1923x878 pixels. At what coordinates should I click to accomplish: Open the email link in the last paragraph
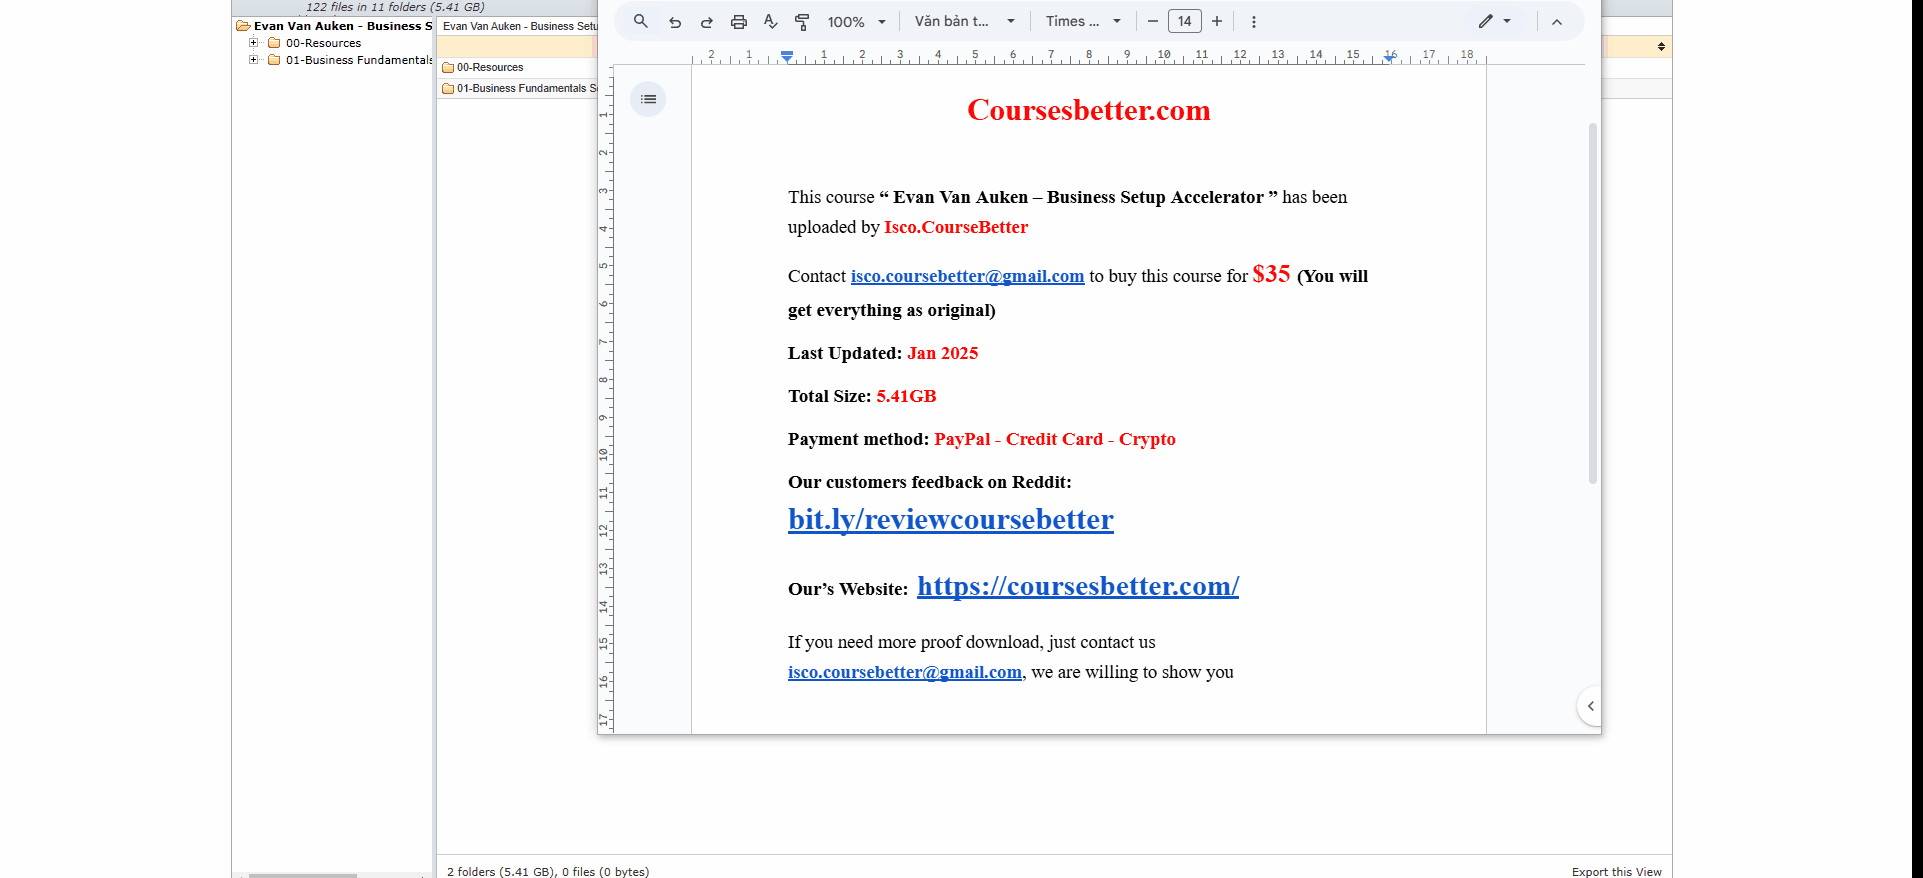point(905,672)
